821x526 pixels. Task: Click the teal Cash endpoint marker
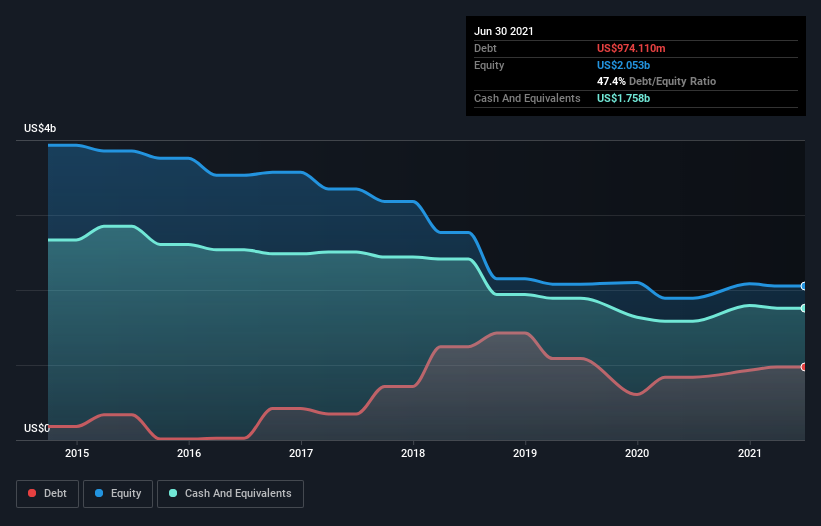[x=804, y=308]
